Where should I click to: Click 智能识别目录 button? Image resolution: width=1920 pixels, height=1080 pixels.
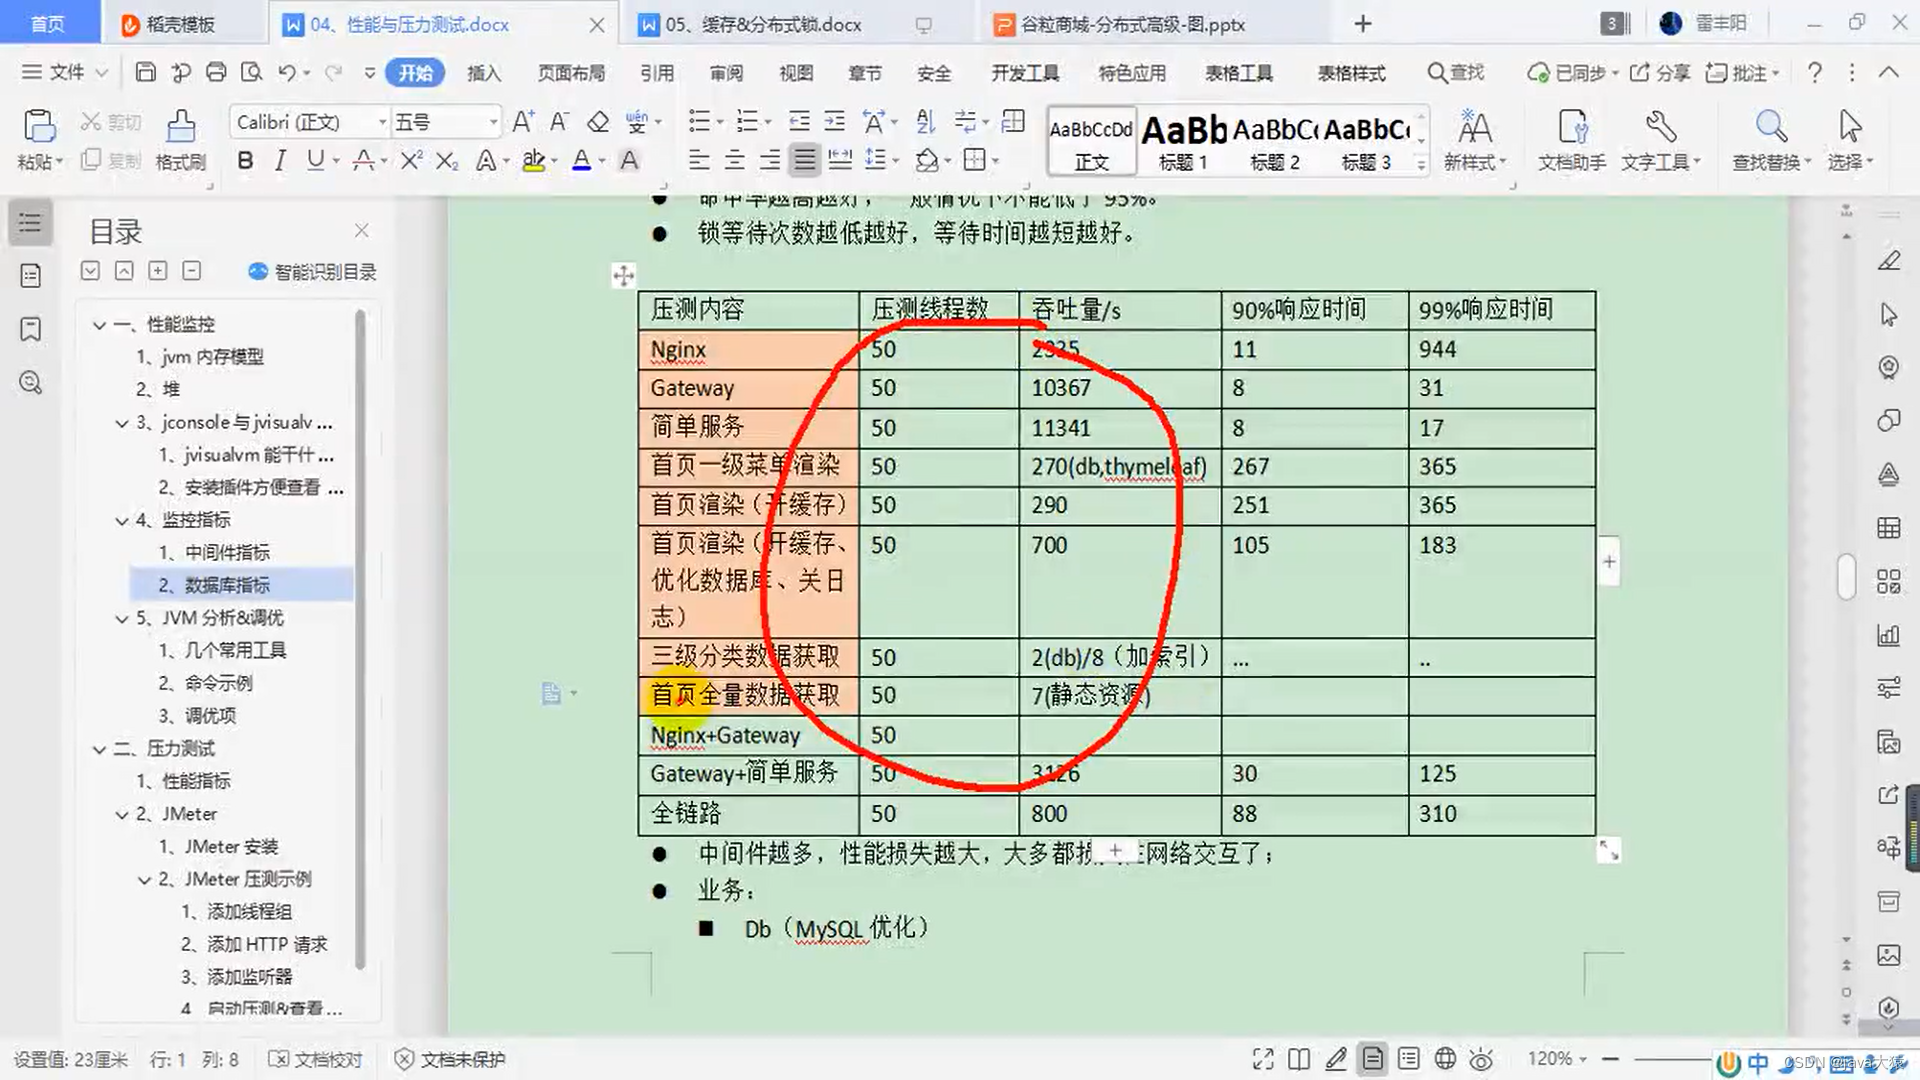coord(312,272)
